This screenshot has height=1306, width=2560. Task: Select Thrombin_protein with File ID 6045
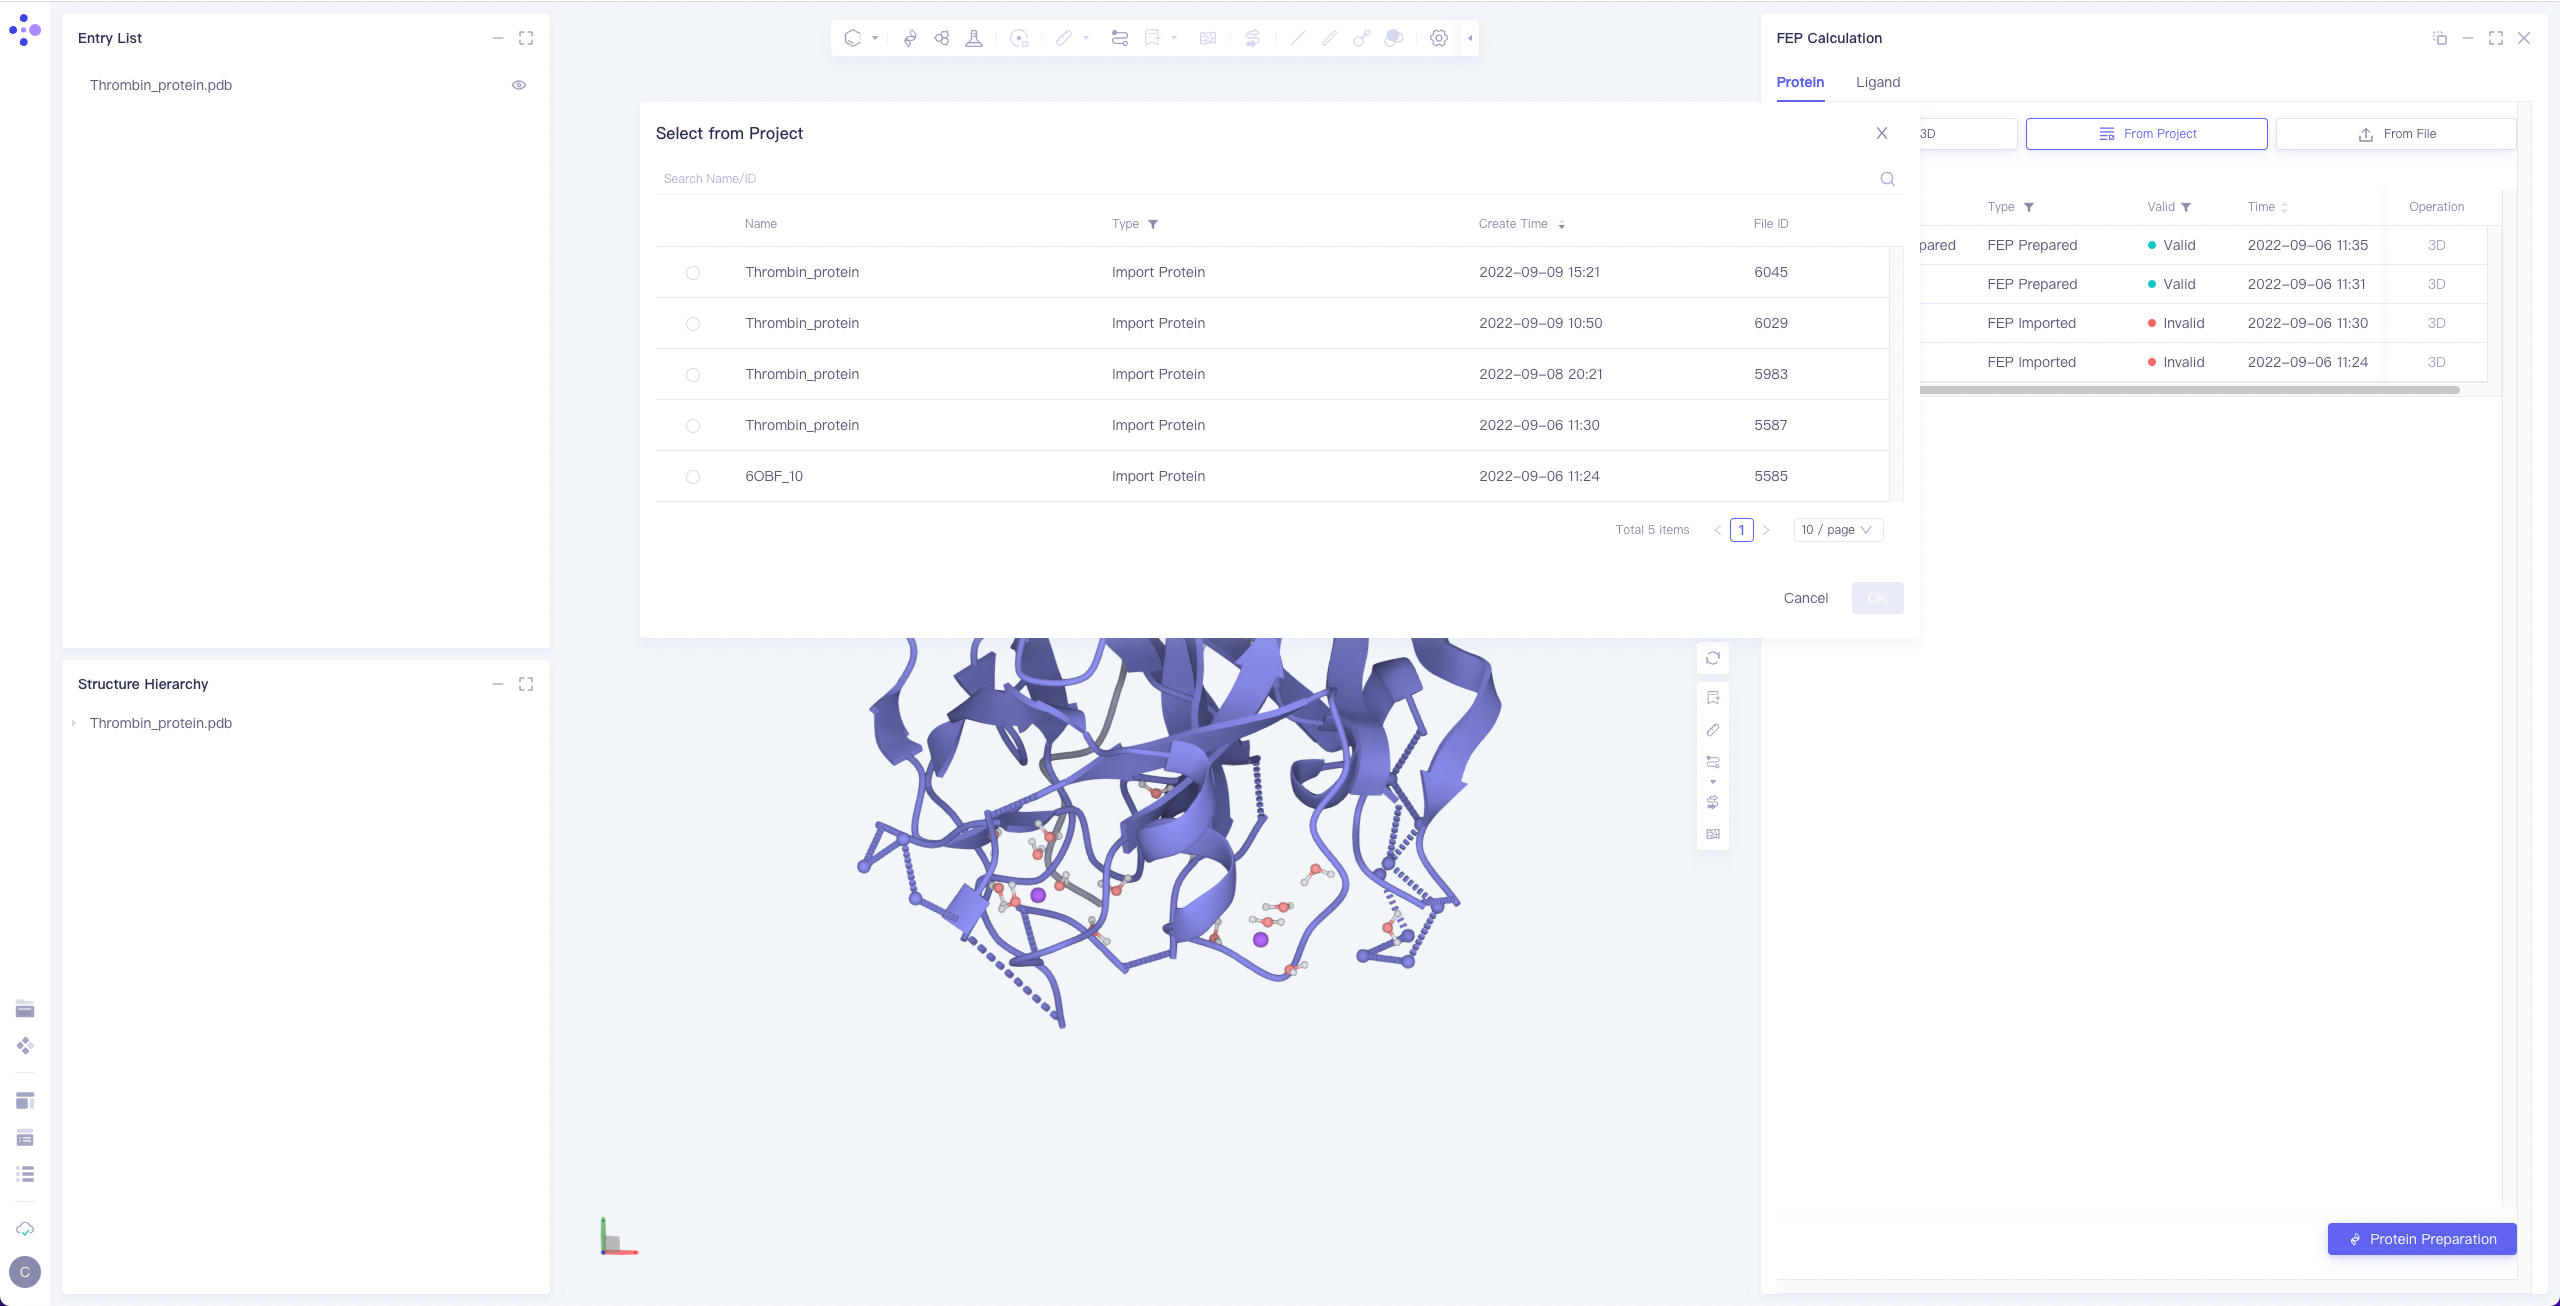693,273
